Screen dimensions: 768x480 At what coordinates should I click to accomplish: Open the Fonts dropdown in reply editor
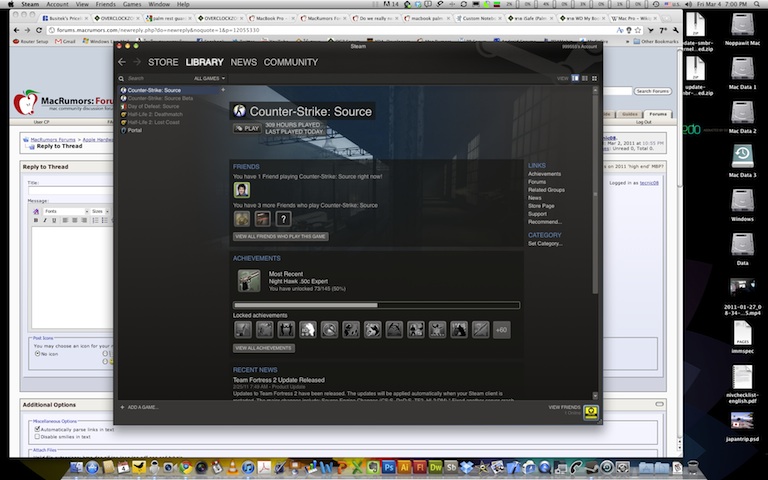[x=66, y=211]
